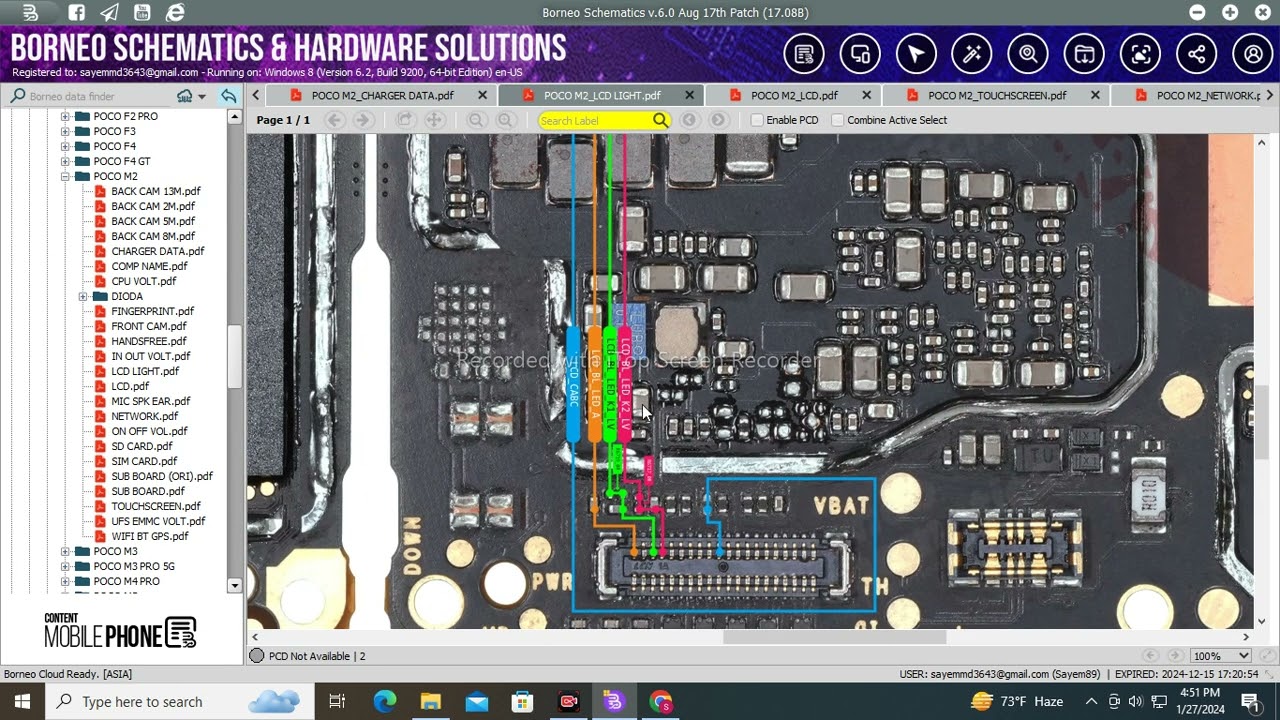Viewport: 1280px width, 720px height.
Task: Open TOUCHSCREEN.pdf in the tree
Action: point(156,506)
